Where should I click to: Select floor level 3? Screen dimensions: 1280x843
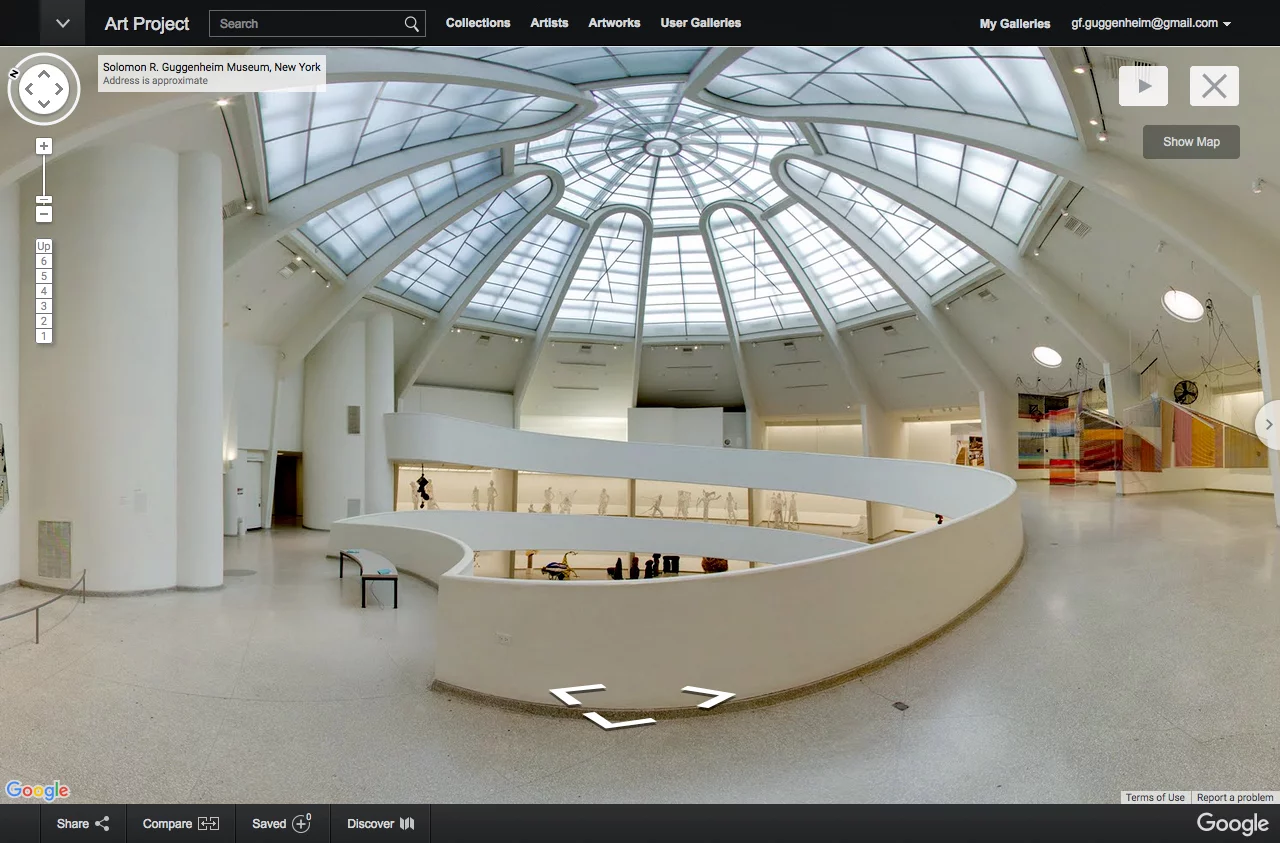point(43,306)
